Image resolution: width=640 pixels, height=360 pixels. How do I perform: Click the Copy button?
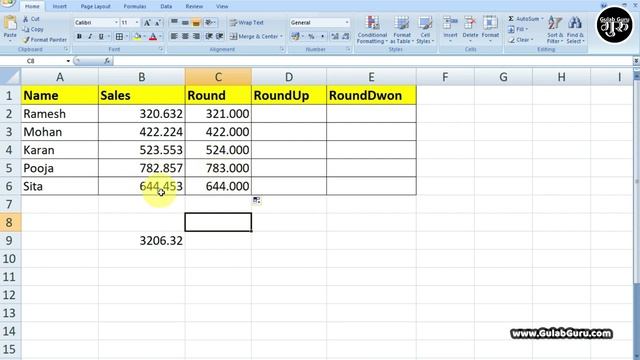pyautogui.click(x=33, y=29)
